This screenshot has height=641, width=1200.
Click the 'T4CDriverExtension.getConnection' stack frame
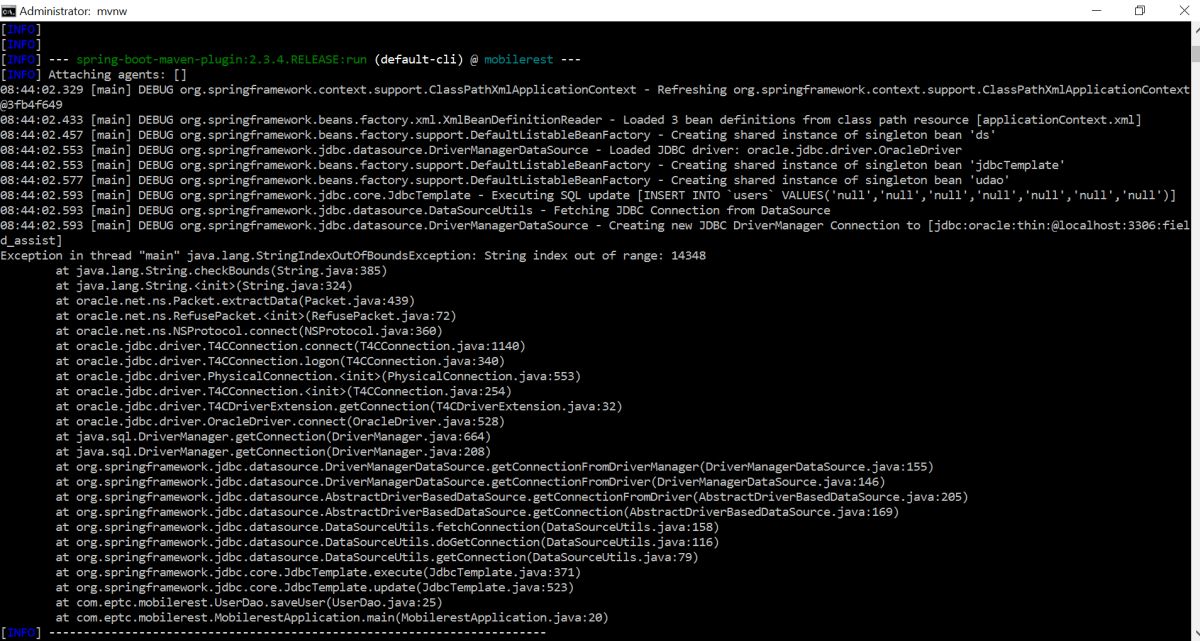[x=339, y=406]
